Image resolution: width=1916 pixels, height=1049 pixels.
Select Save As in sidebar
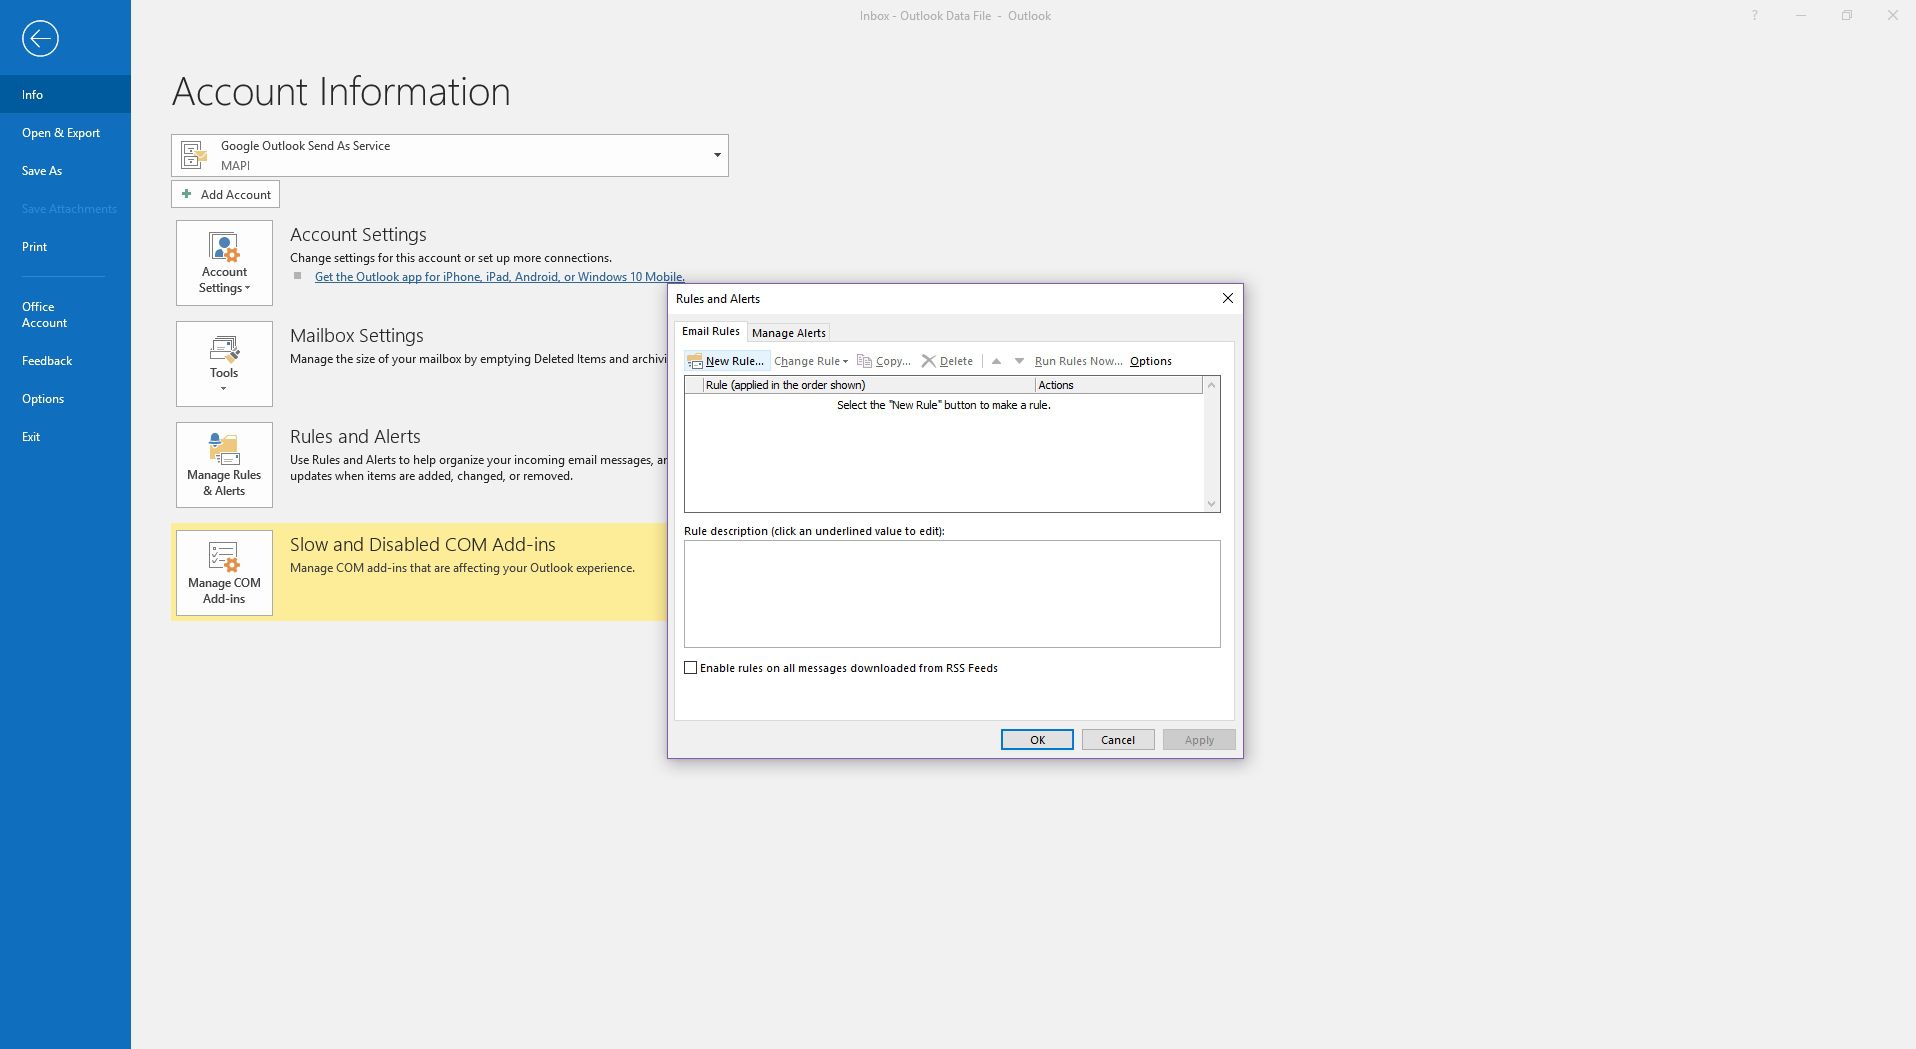(x=65, y=170)
